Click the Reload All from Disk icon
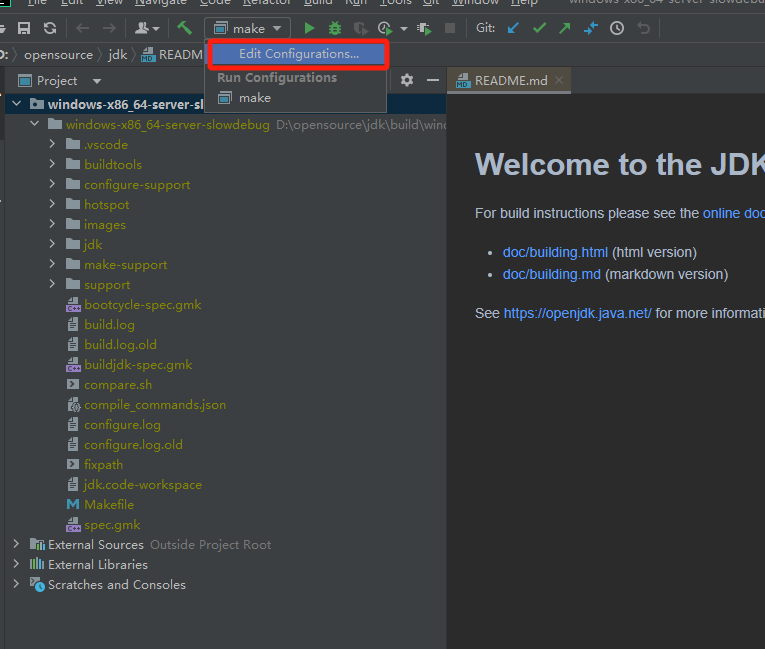This screenshot has height=649, width=765. click(x=50, y=28)
